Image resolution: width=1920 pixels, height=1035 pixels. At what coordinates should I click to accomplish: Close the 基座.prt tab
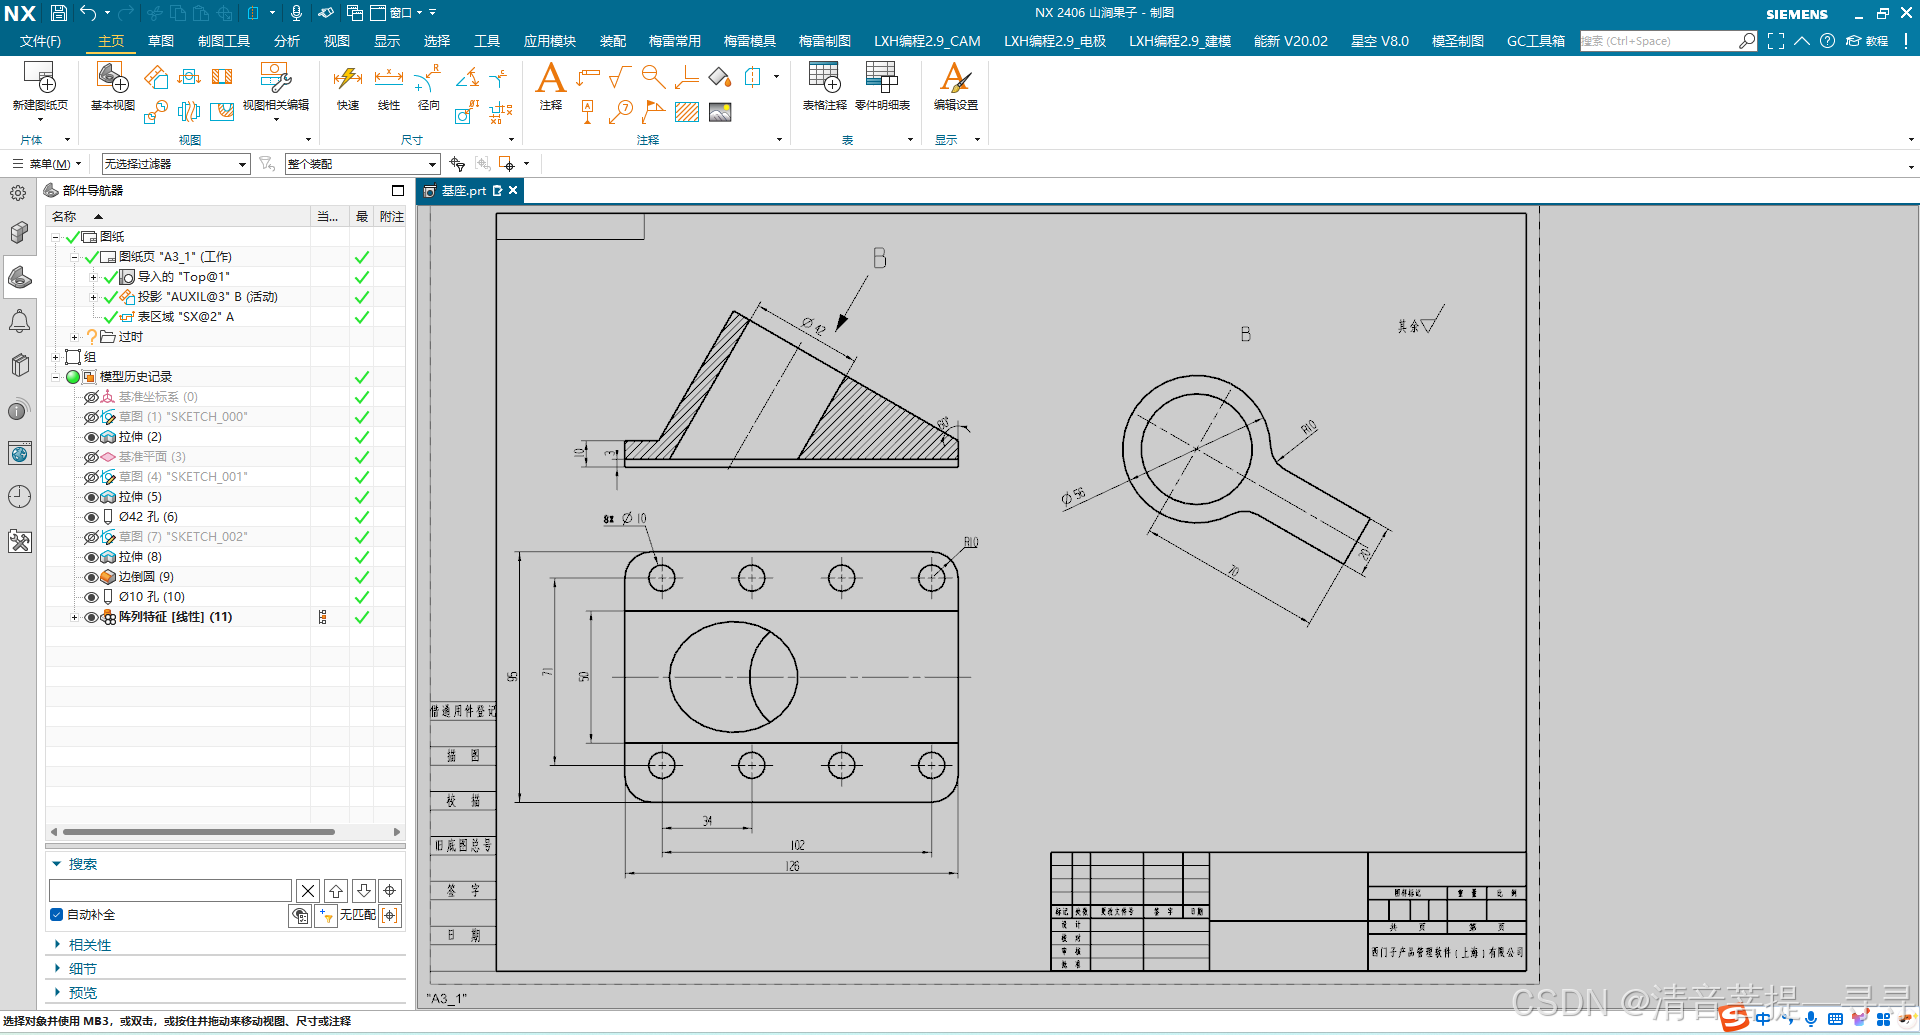point(513,191)
